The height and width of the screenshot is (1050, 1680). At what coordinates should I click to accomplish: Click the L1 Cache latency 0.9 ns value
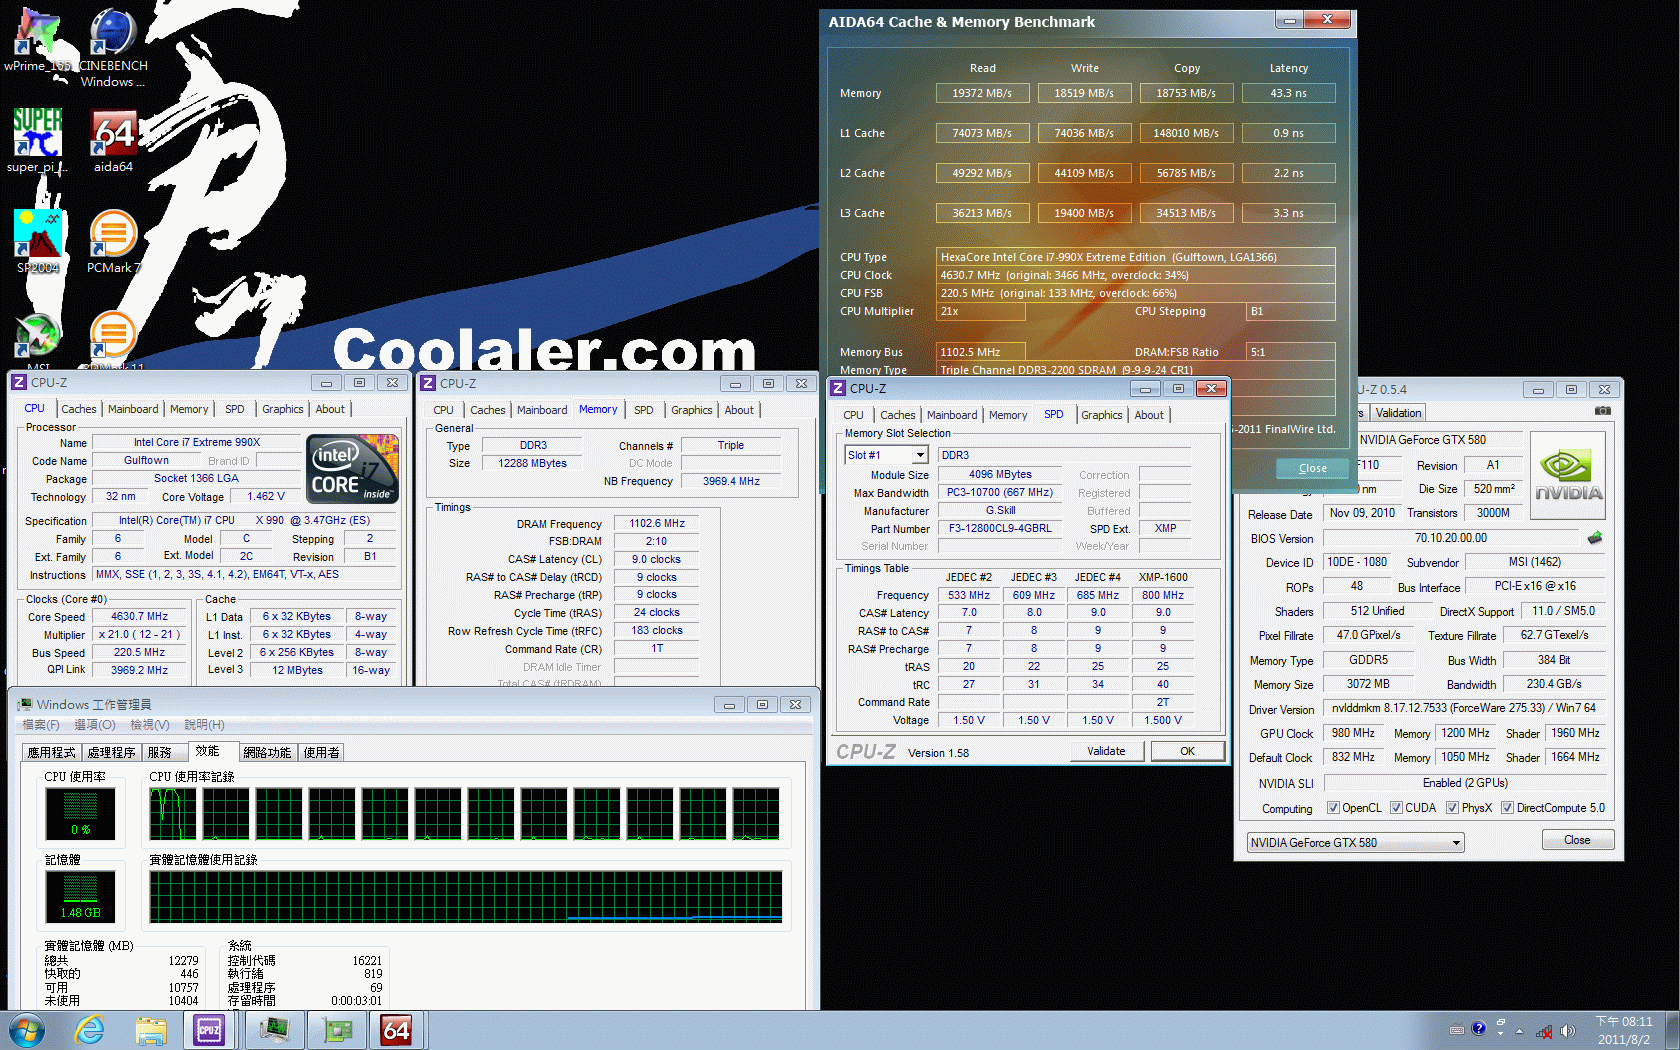[x=1288, y=133]
